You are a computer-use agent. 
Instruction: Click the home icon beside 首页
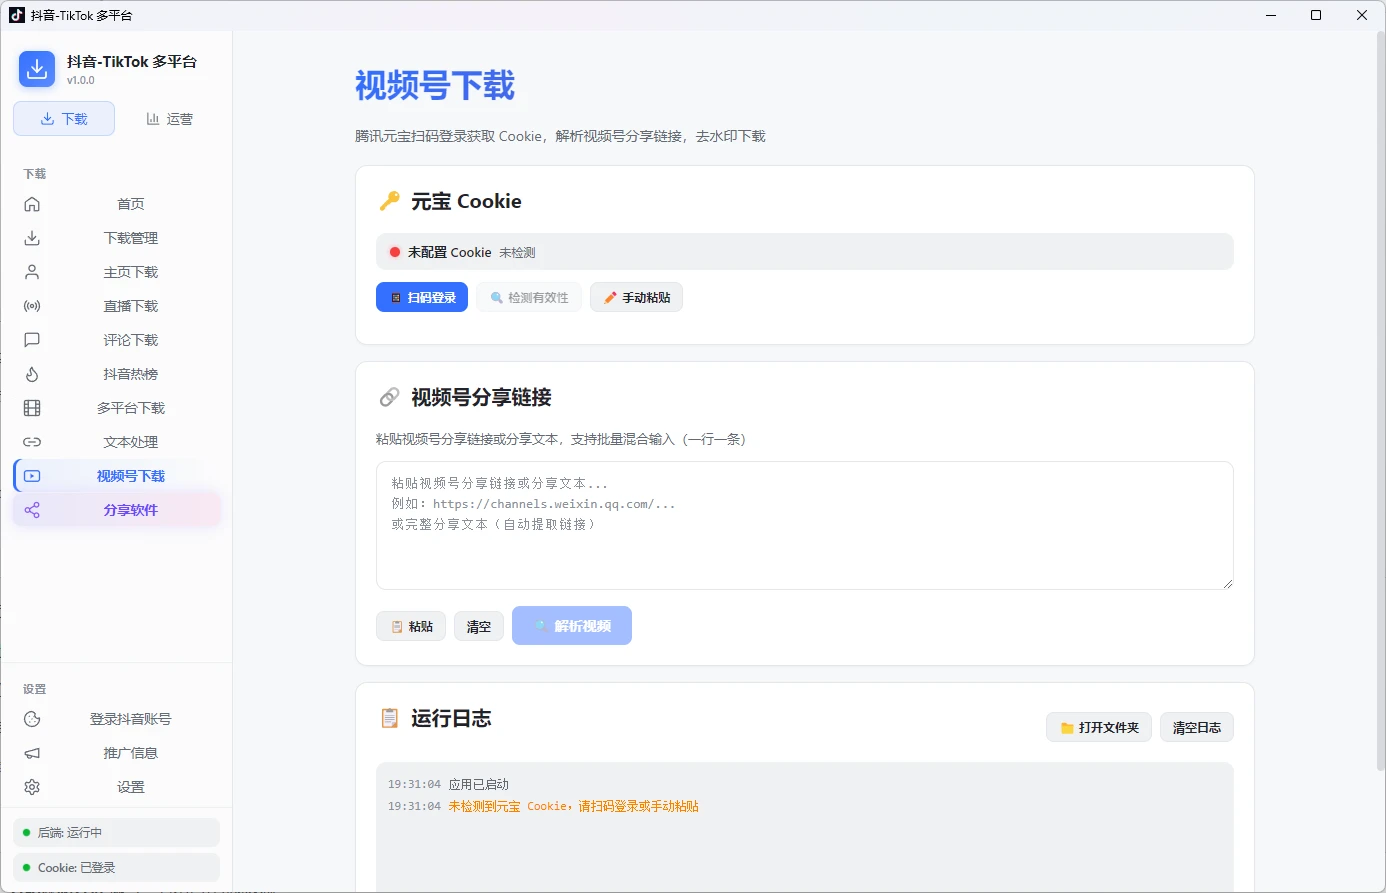point(32,204)
